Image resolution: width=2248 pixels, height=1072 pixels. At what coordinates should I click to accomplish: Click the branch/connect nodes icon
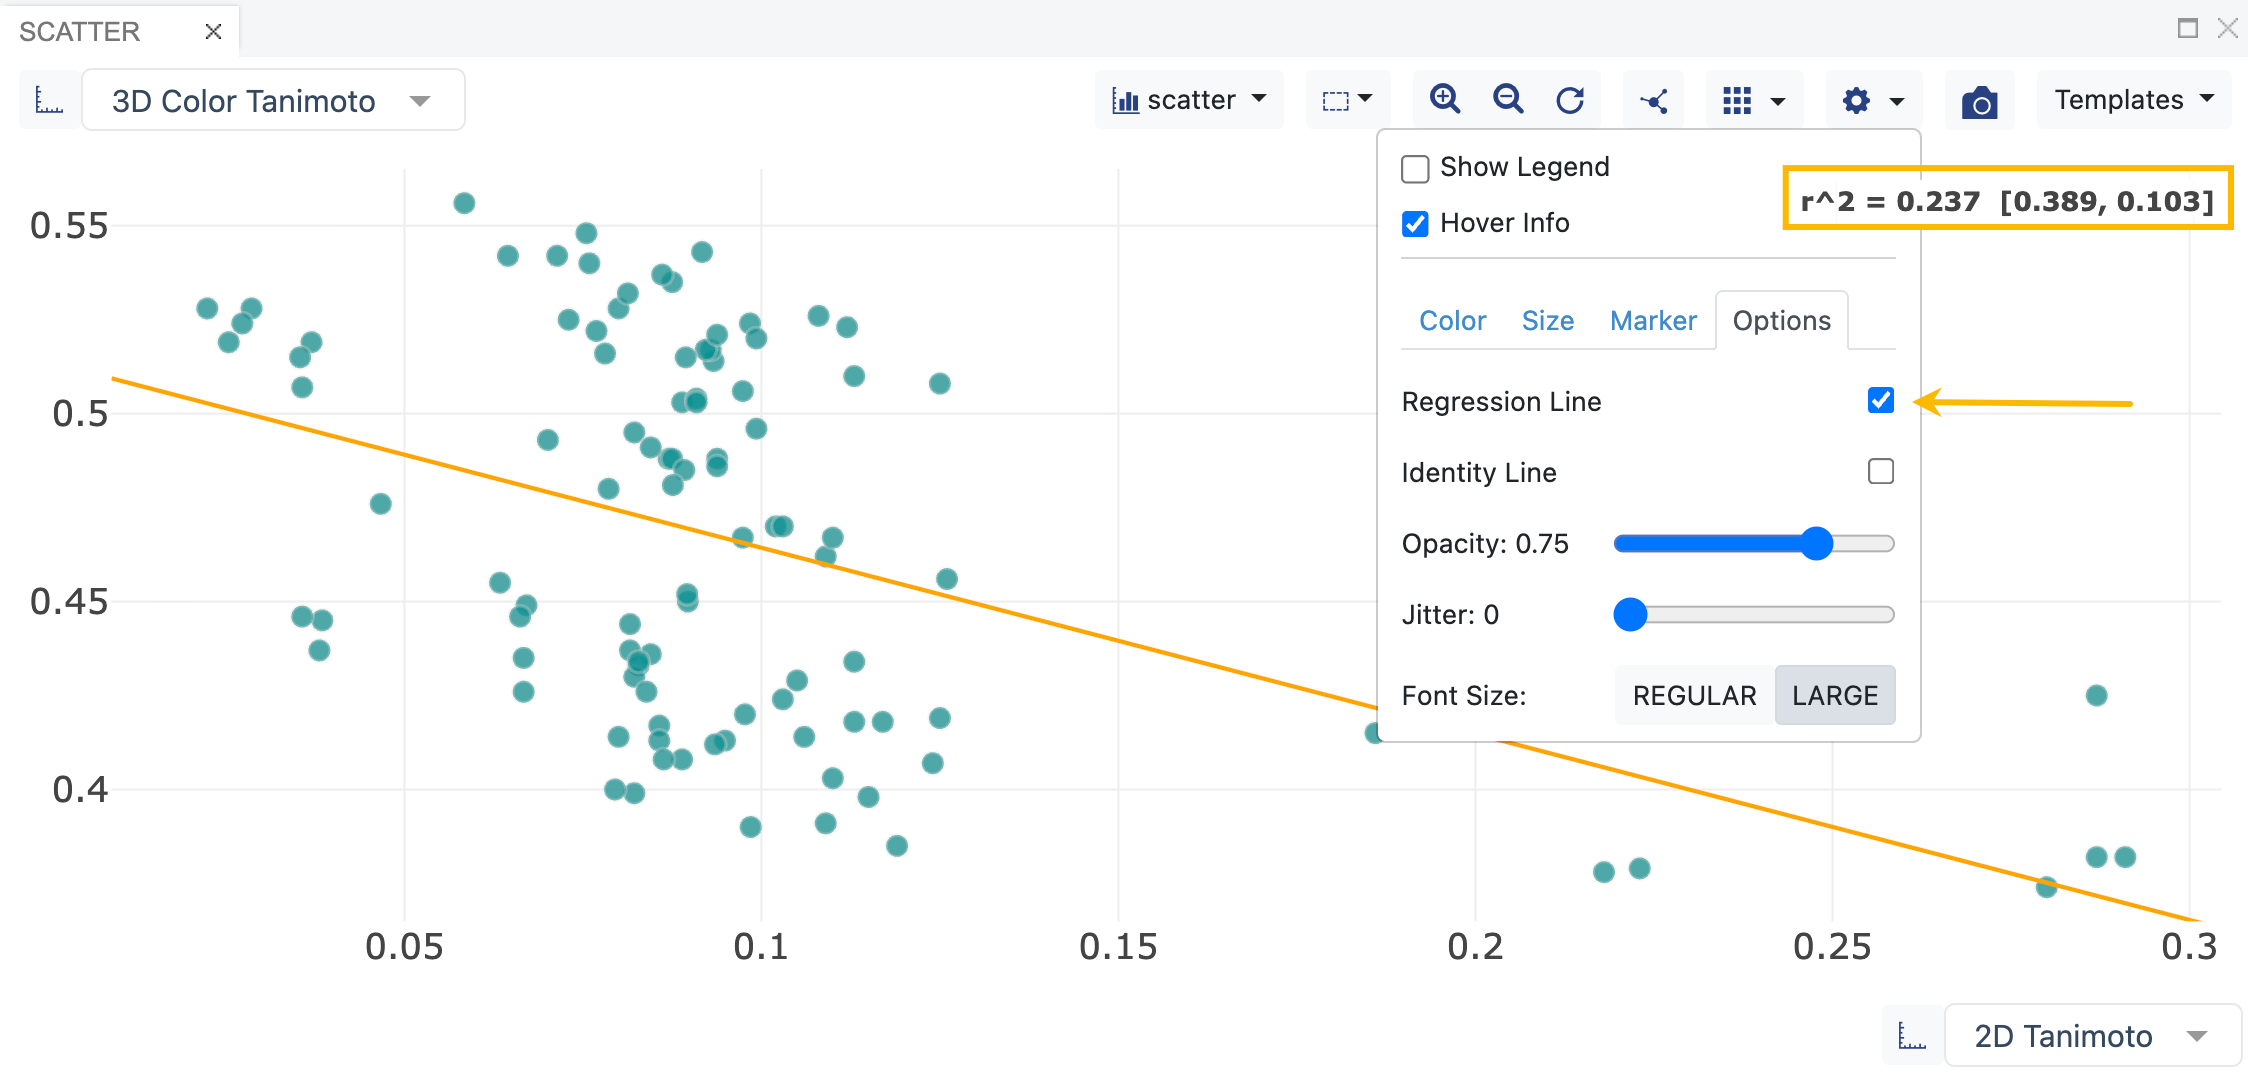tap(1654, 100)
